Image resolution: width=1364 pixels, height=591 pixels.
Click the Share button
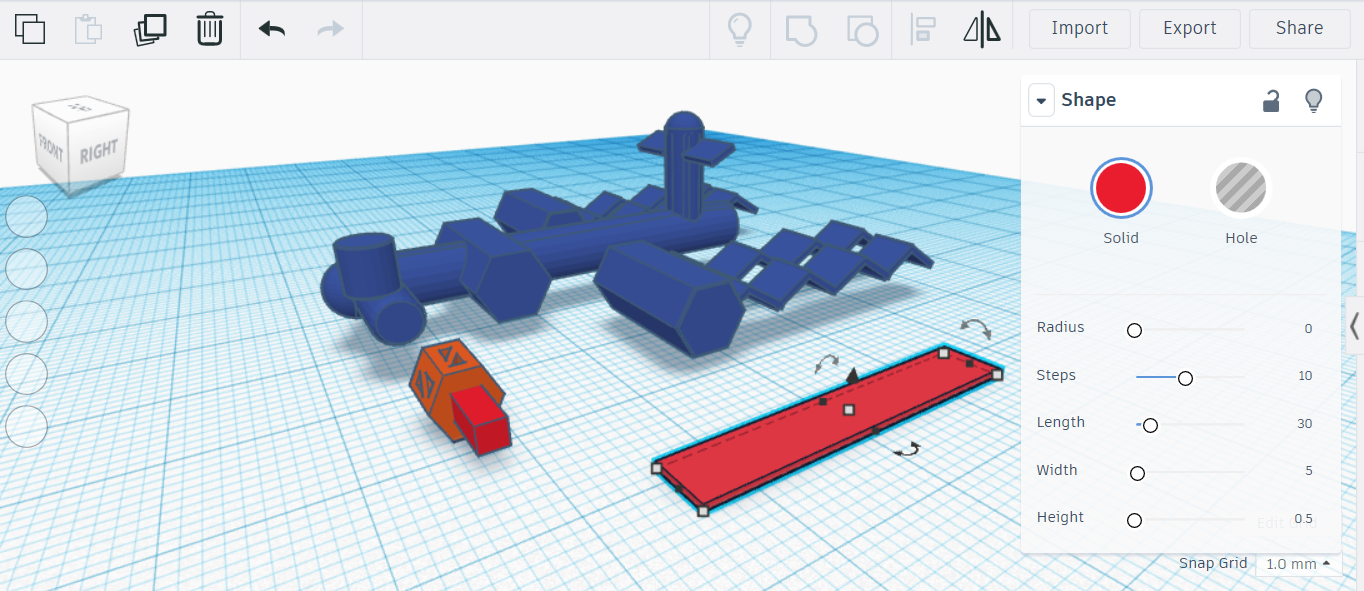1299,29
